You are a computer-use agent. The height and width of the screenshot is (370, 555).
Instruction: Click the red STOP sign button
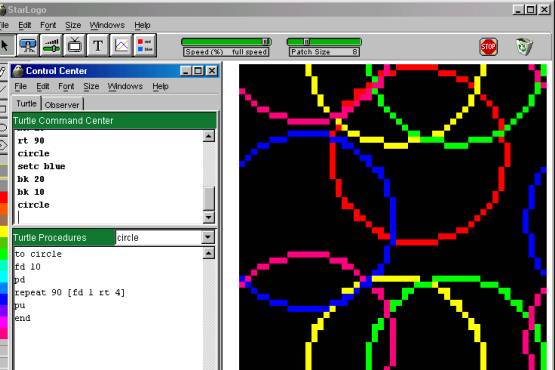pos(488,46)
